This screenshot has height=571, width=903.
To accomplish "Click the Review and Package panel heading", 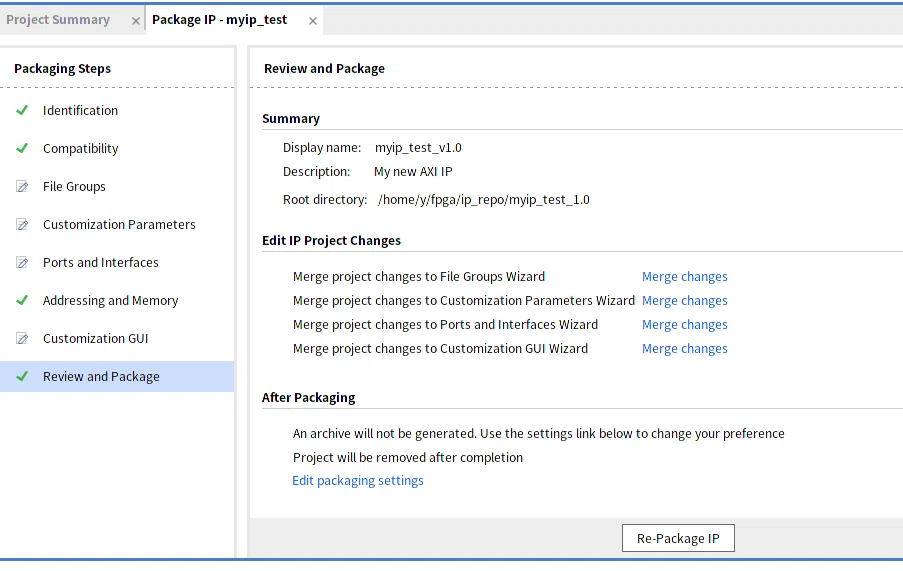I will tap(324, 68).
